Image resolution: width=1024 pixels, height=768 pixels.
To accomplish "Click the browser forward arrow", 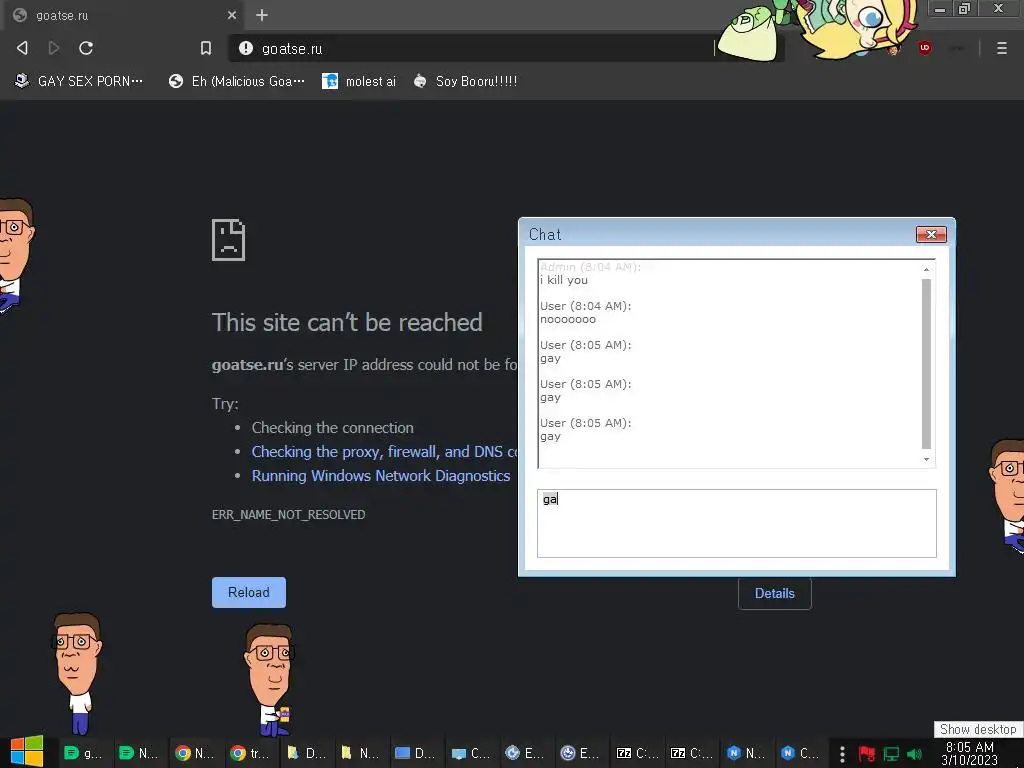I will pyautogui.click(x=54, y=48).
